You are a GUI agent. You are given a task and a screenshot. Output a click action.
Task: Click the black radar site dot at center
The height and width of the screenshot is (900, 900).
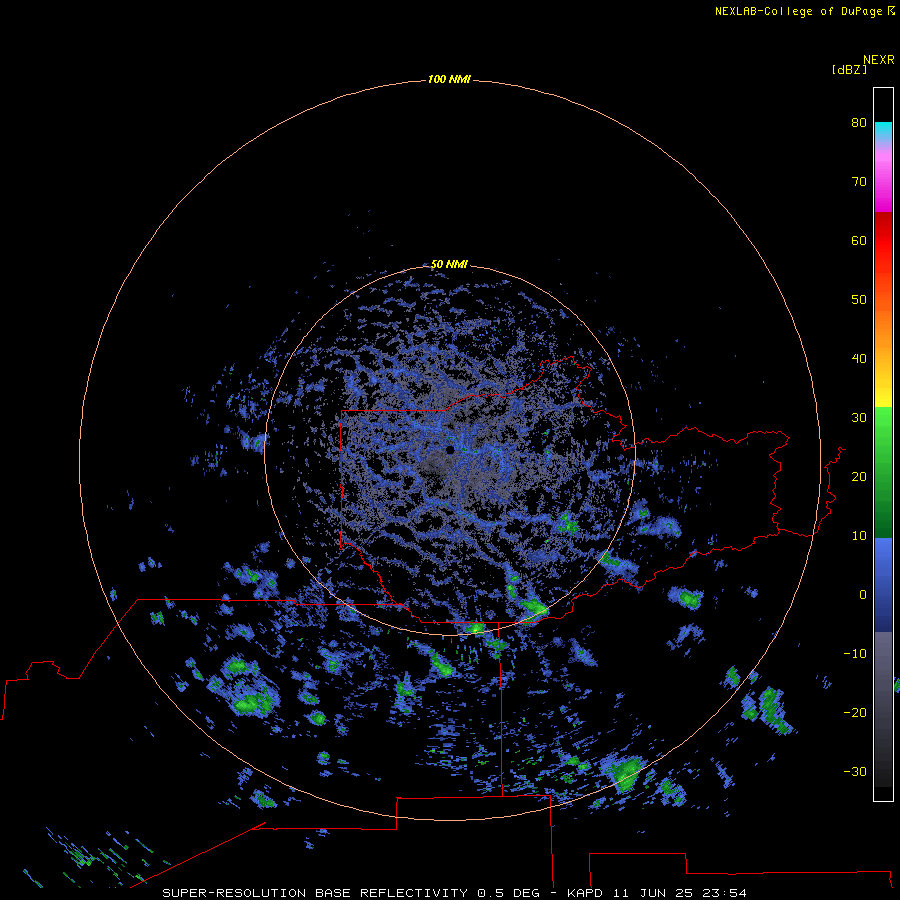tap(450, 449)
